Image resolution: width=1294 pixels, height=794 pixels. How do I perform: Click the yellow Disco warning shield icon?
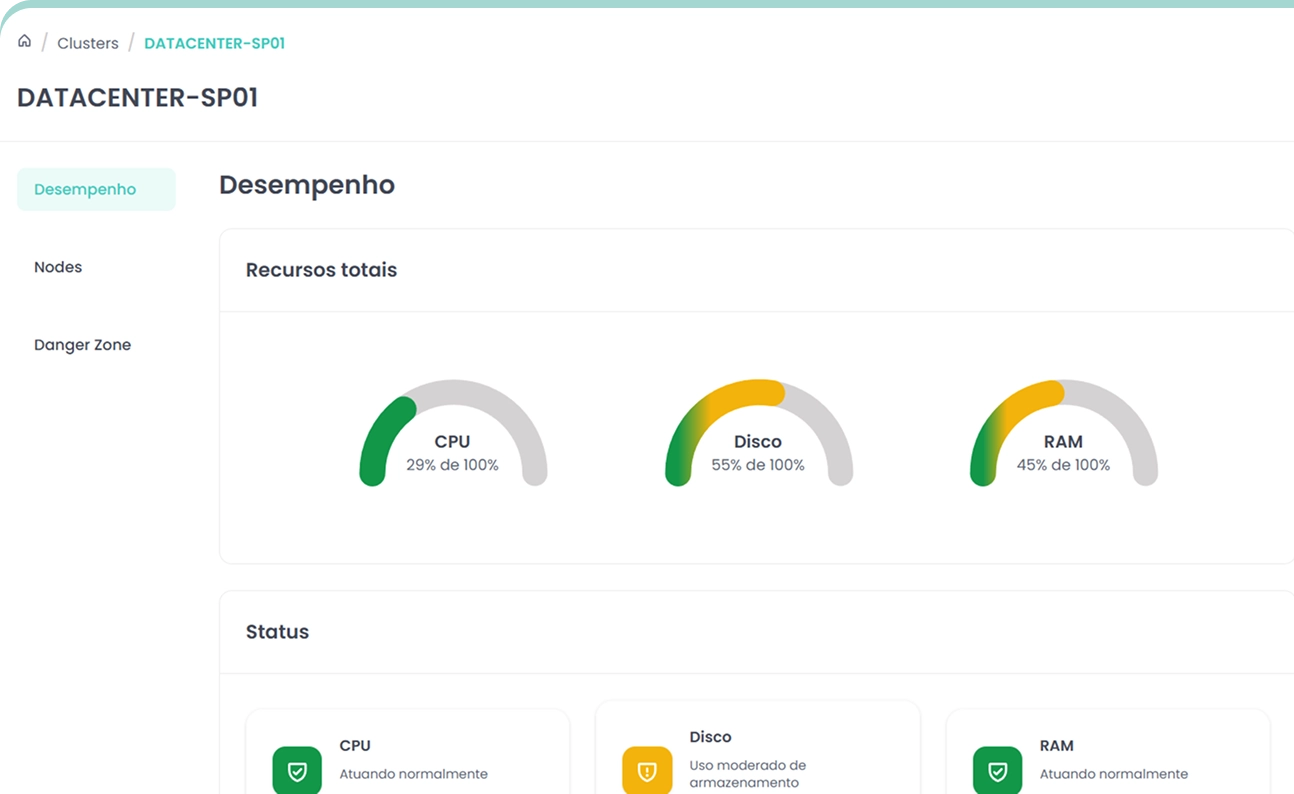tap(647, 771)
